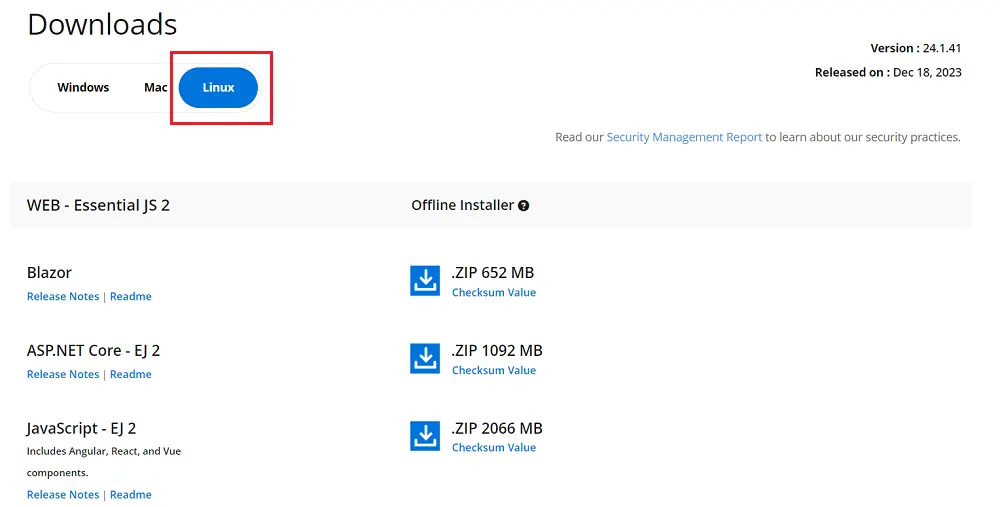
Task: Click 'Released on : Dec 18, 2023' text
Action: tap(888, 73)
